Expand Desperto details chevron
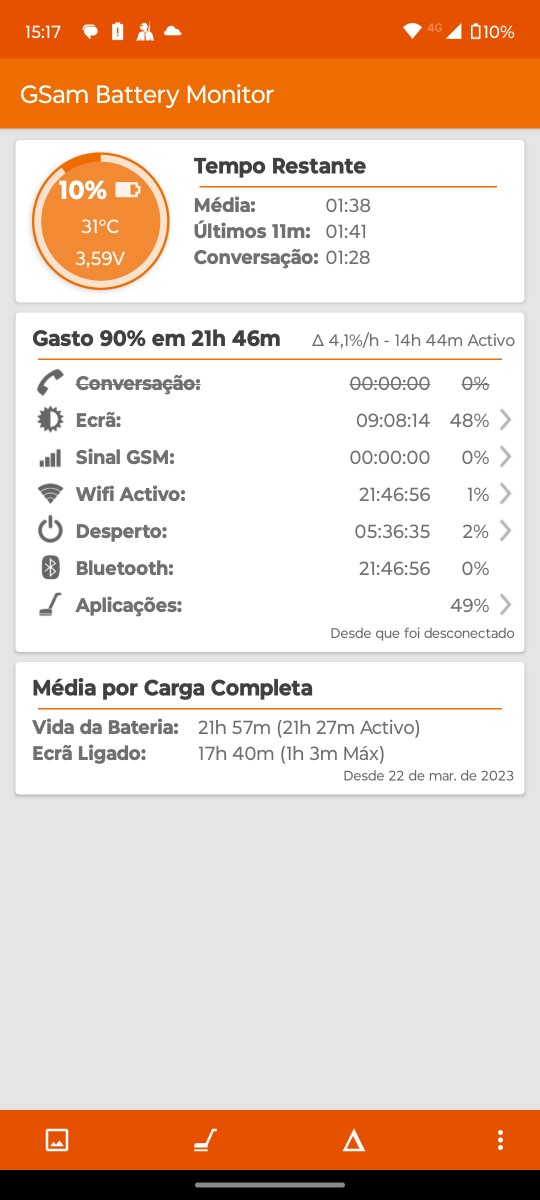Screen dimensions: 540x1200 point(505,531)
